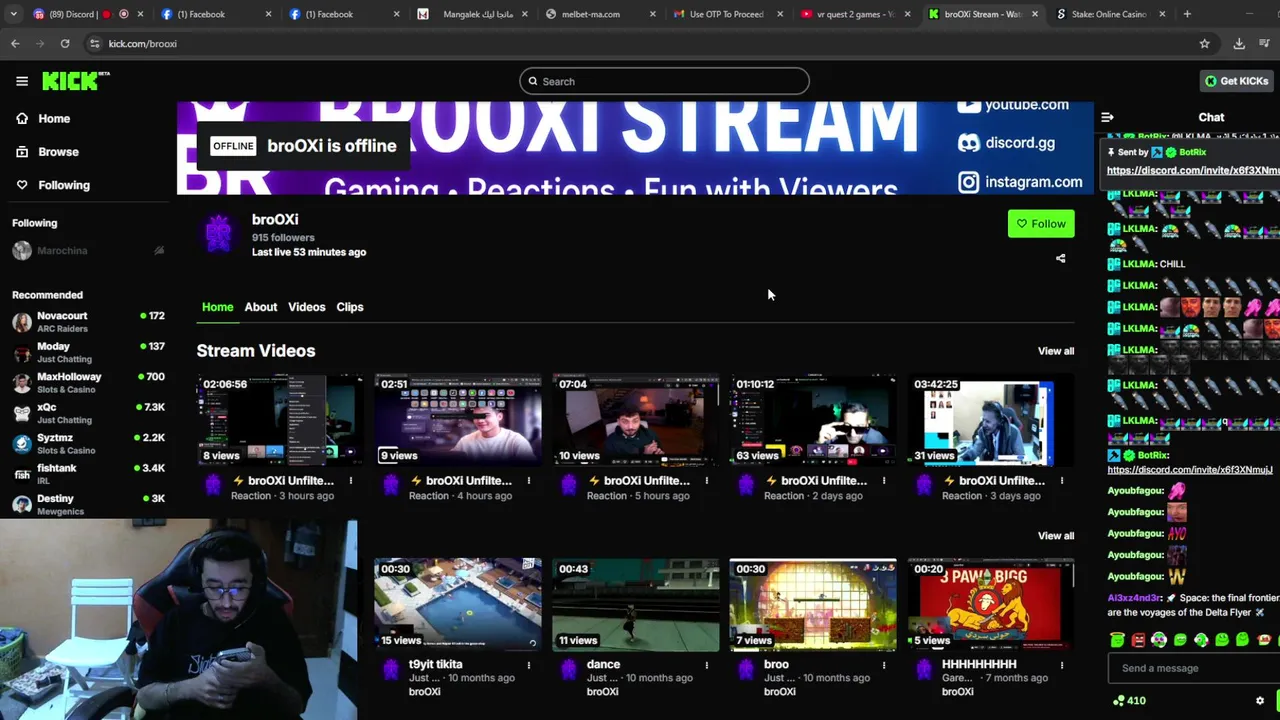Open the 01:10:12 stream video thumbnail

[813, 420]
